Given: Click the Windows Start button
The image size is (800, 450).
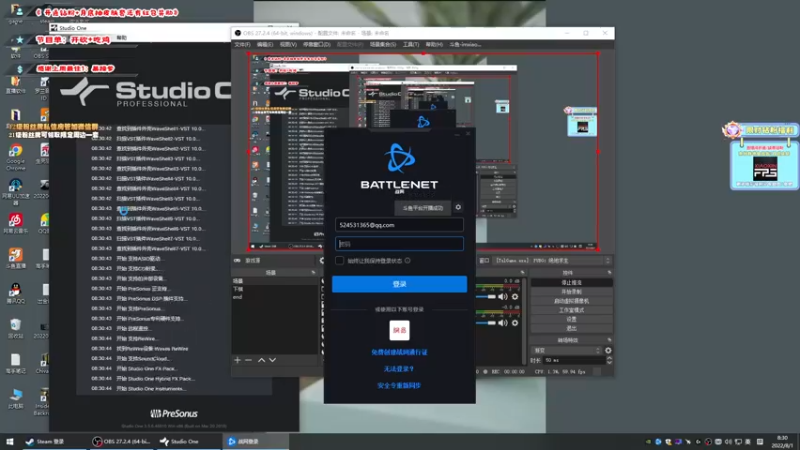Looking at the screenshot, I should [10, 441].
